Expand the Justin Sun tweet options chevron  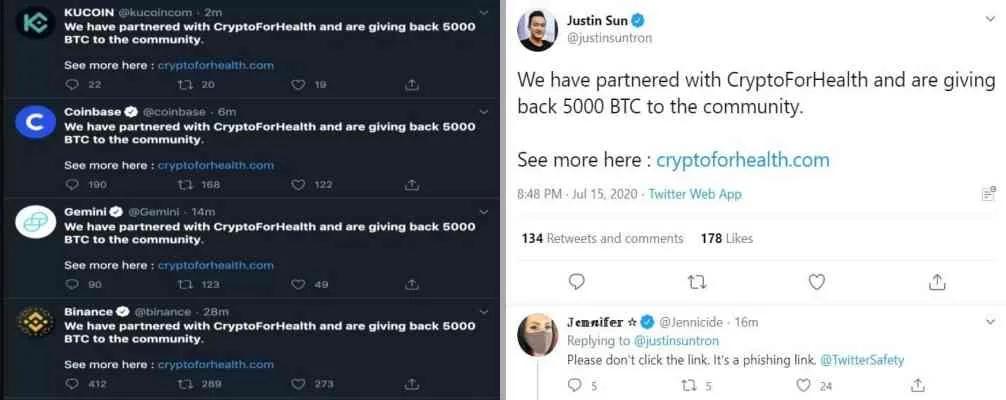pyautogui.click(x=988, y=22)
